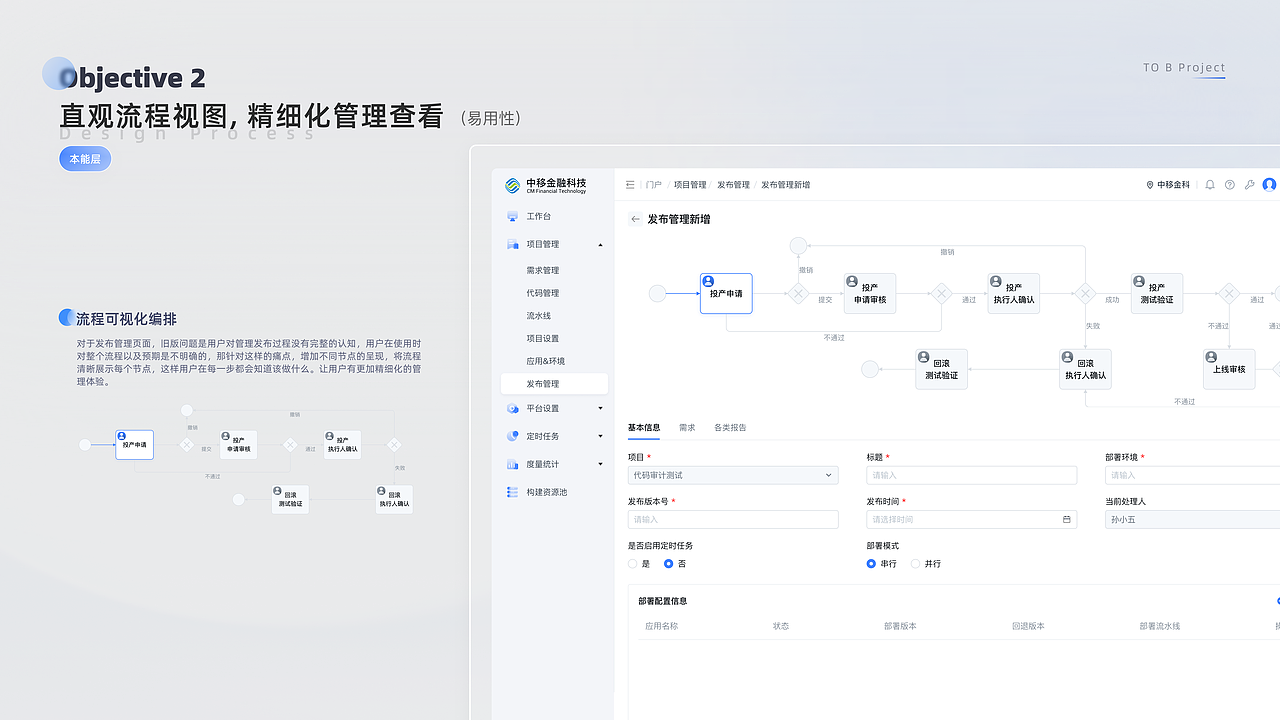Click the 项目管理 breadcrumb in top bar
The image size is (1280, 720).
tap(690, 185)
